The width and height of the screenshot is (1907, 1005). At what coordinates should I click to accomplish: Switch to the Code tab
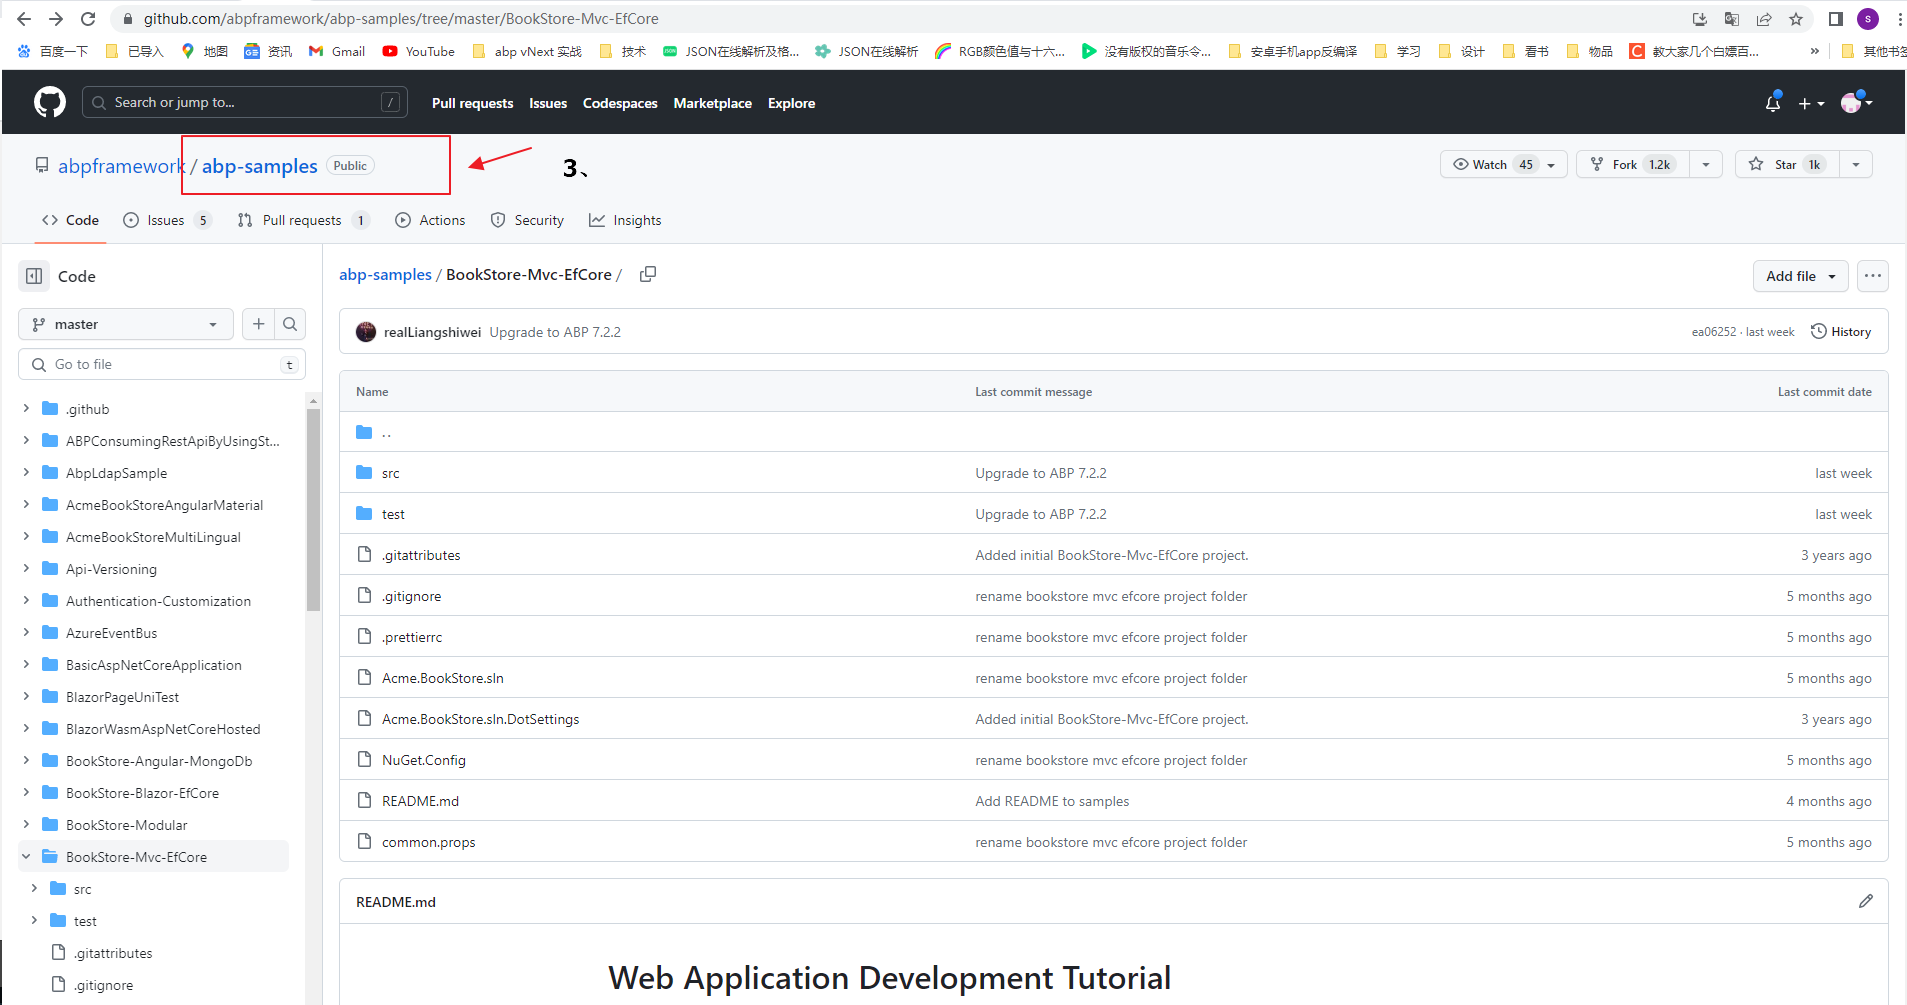(70, 220)
